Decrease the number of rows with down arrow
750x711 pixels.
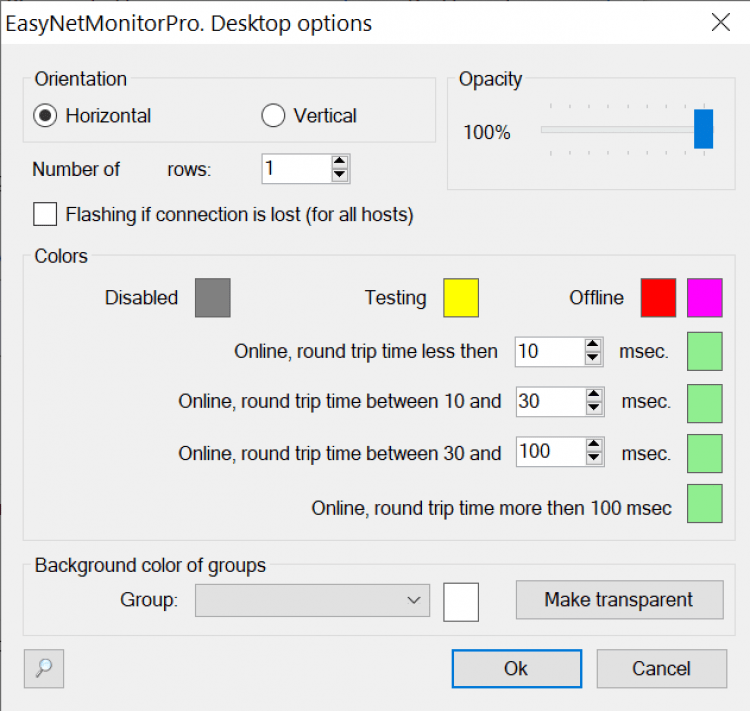(x=340, y=175)
